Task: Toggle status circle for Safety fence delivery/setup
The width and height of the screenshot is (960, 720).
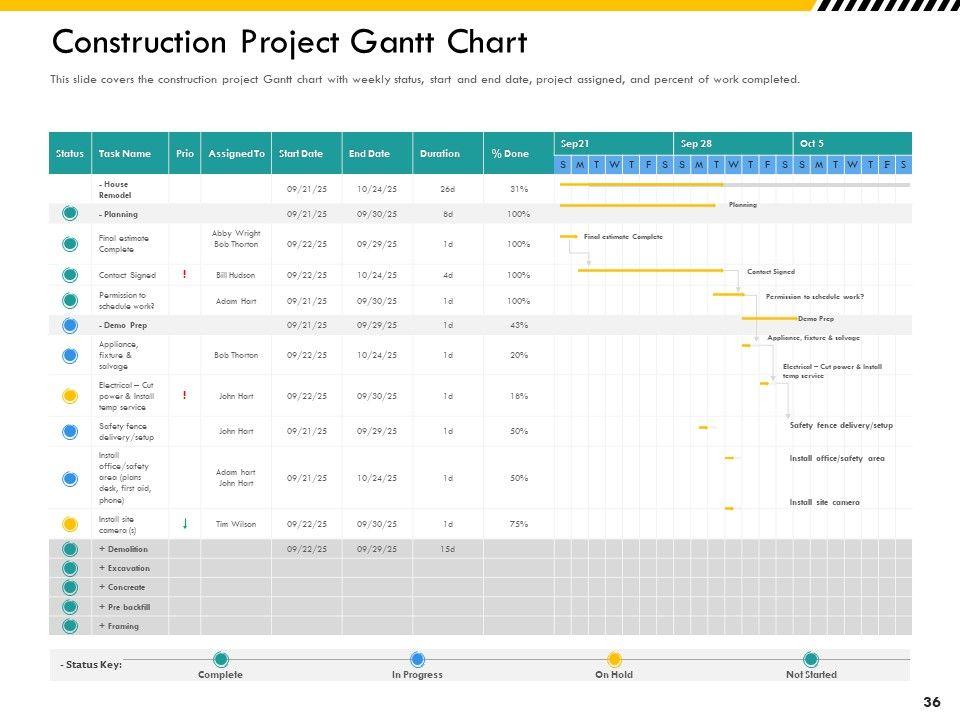Action: [70, 431]
